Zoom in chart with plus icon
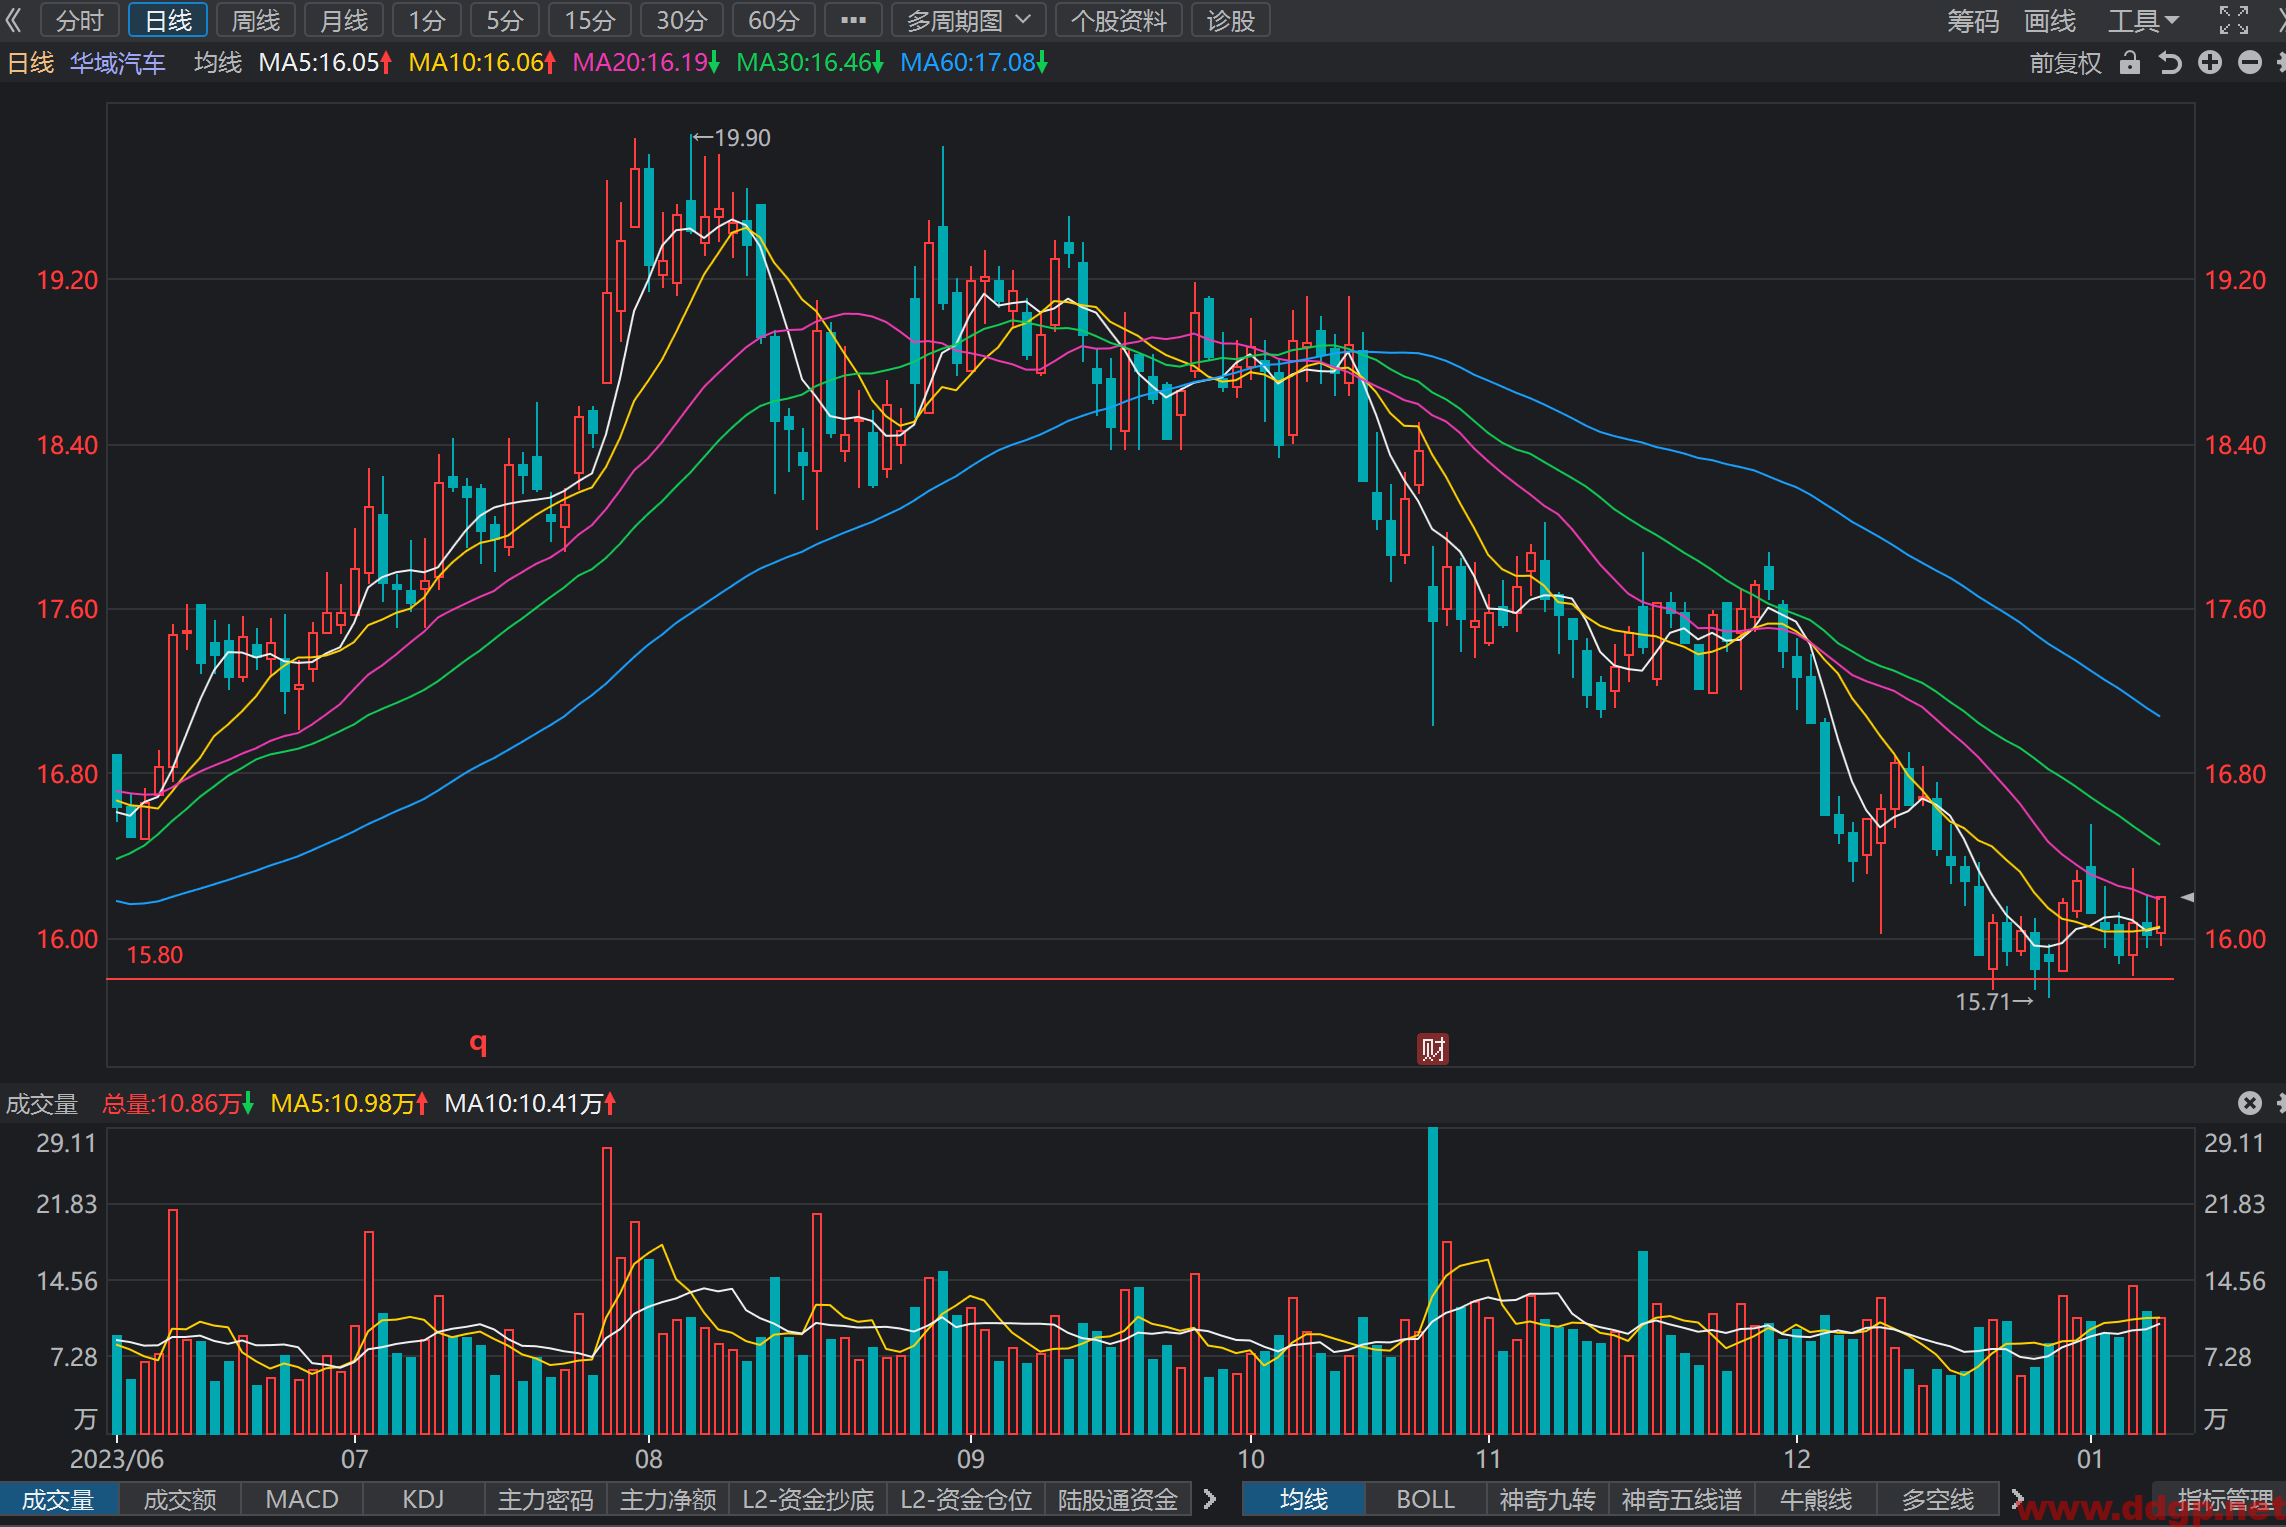Image resolution: width=2286 pixels, height=1527 pixels. [2210, 63]
